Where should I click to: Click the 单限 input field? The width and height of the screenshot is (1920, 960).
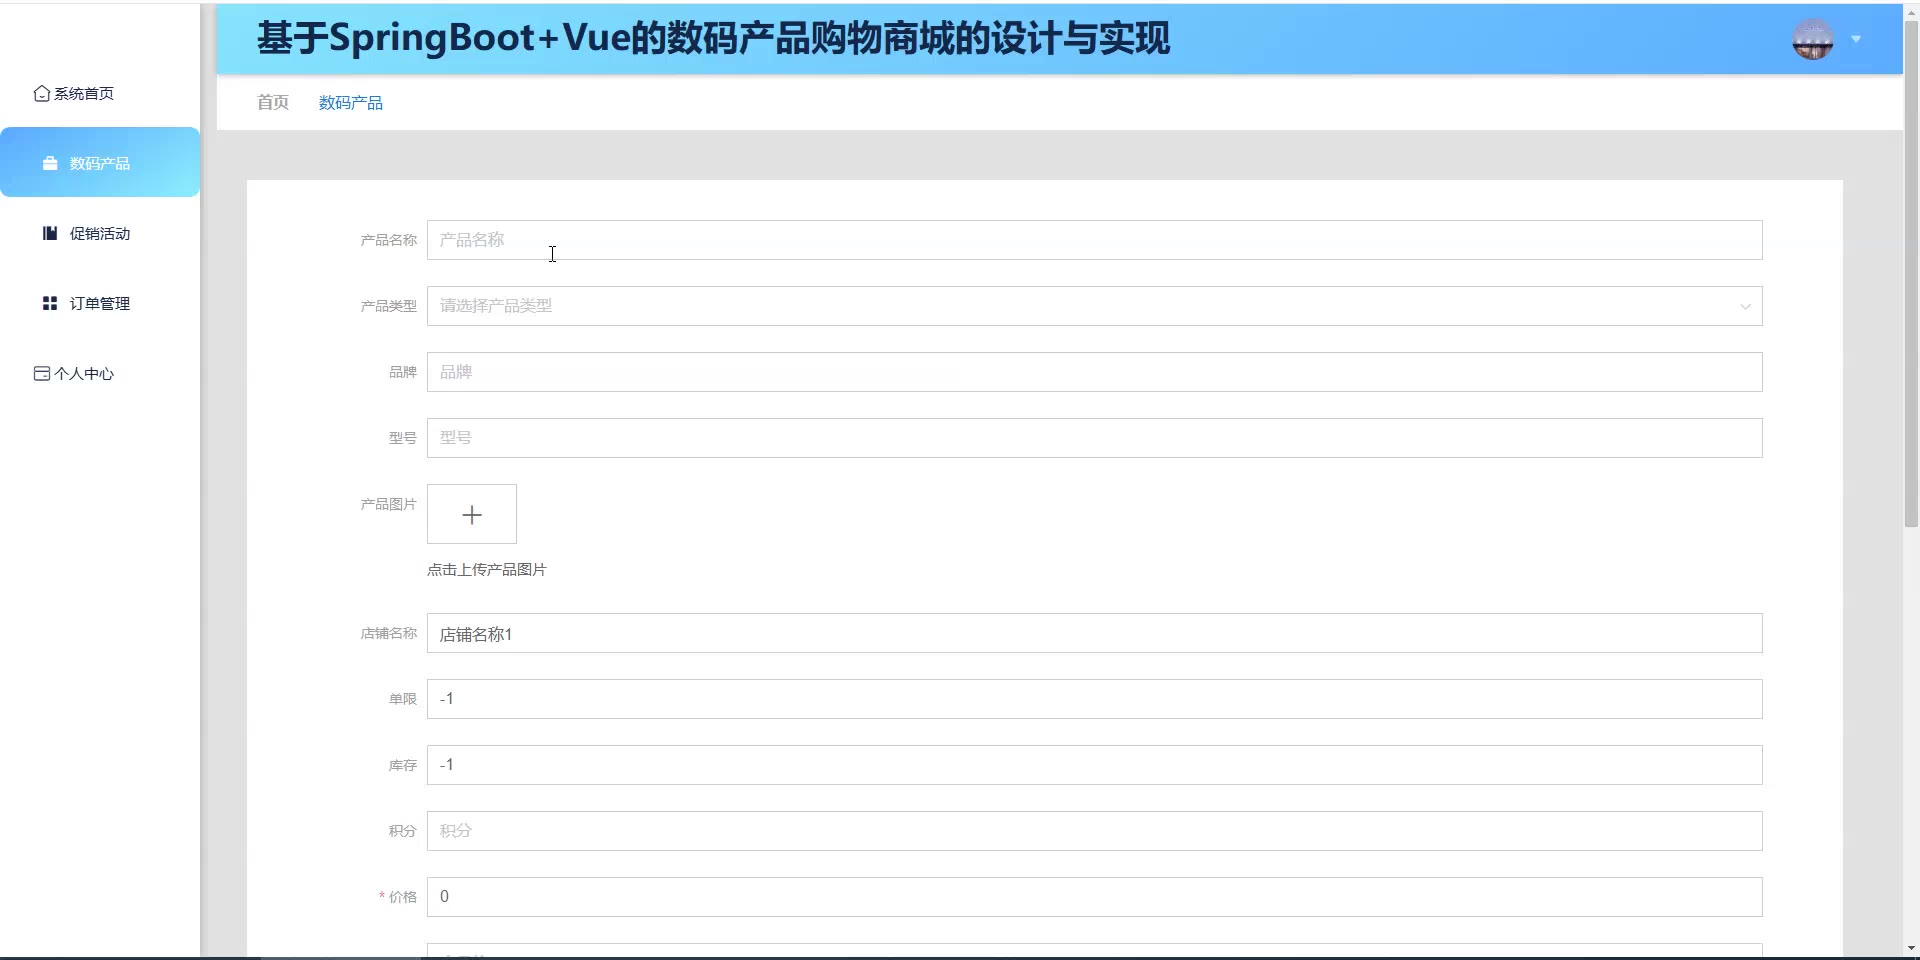1094,699
